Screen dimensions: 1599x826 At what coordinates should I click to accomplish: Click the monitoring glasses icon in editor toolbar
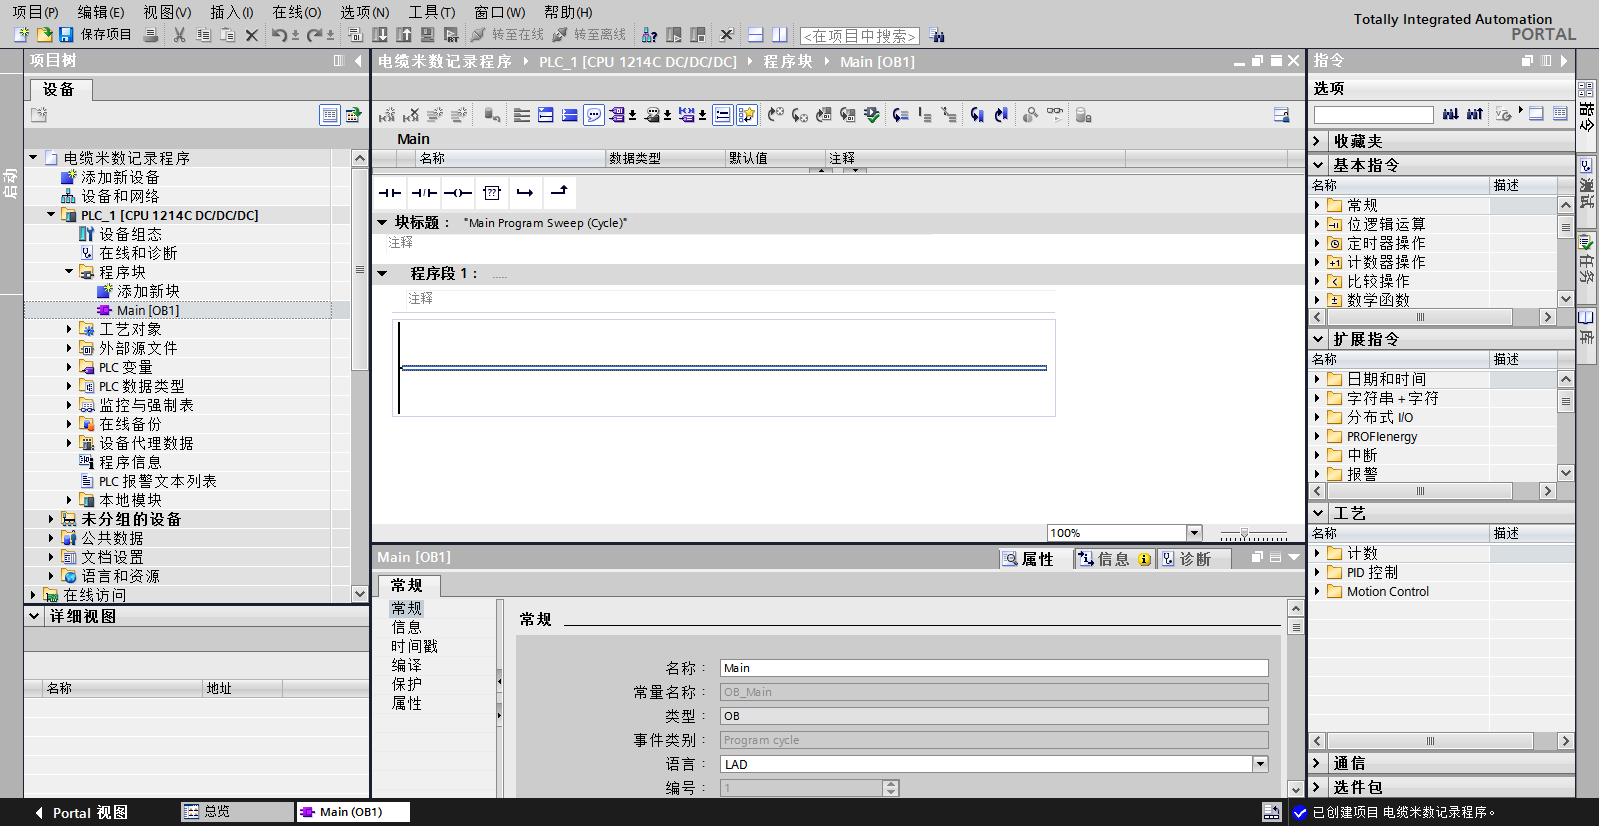[1055, 115]
